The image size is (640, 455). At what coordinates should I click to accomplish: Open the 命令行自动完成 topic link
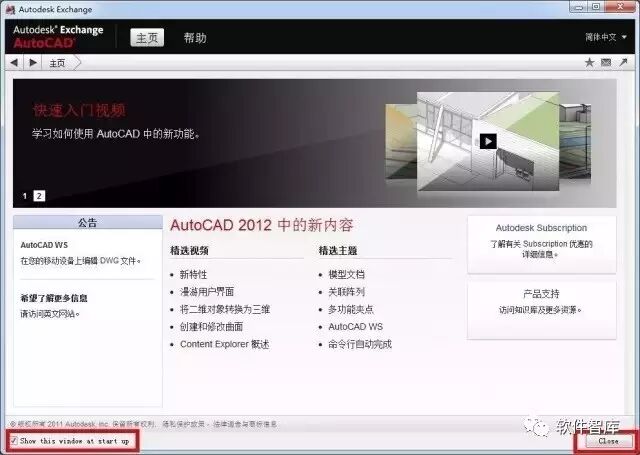(x=360, y=344)
